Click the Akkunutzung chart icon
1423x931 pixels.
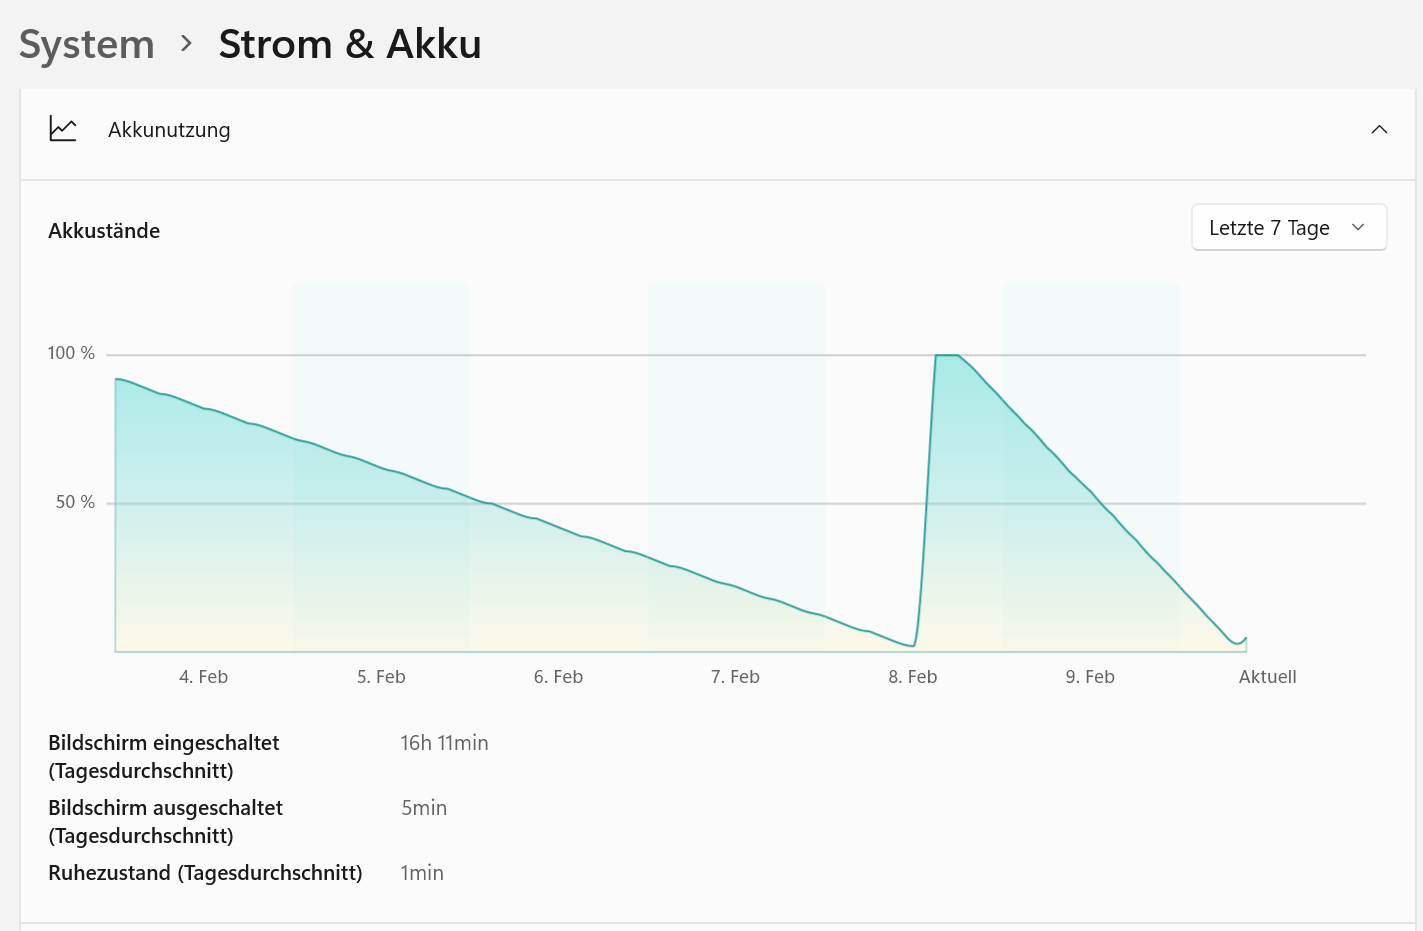(x=63, y=129)
